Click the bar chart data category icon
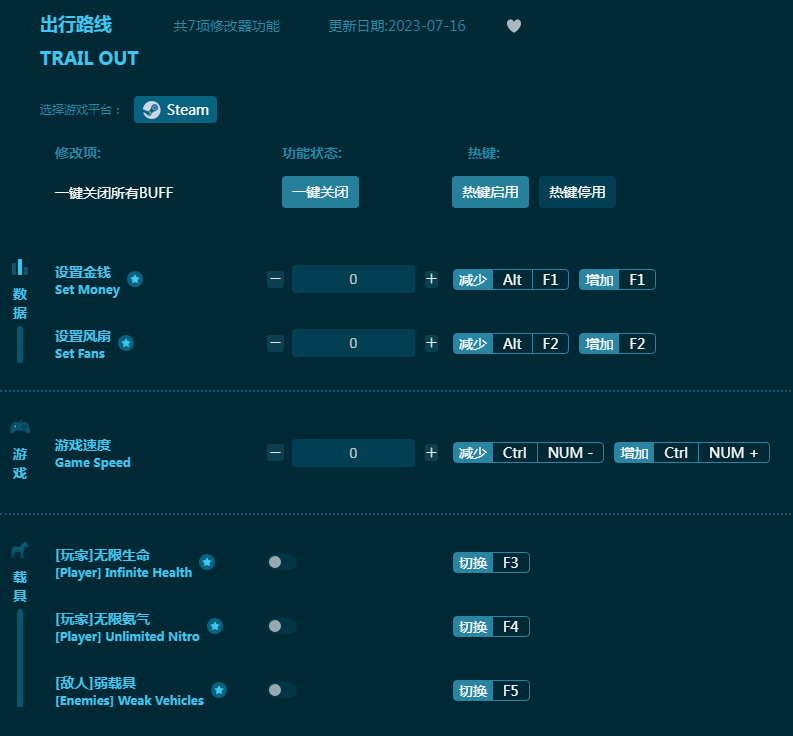The height and width of the screenshot is (736, 793). 20,267
